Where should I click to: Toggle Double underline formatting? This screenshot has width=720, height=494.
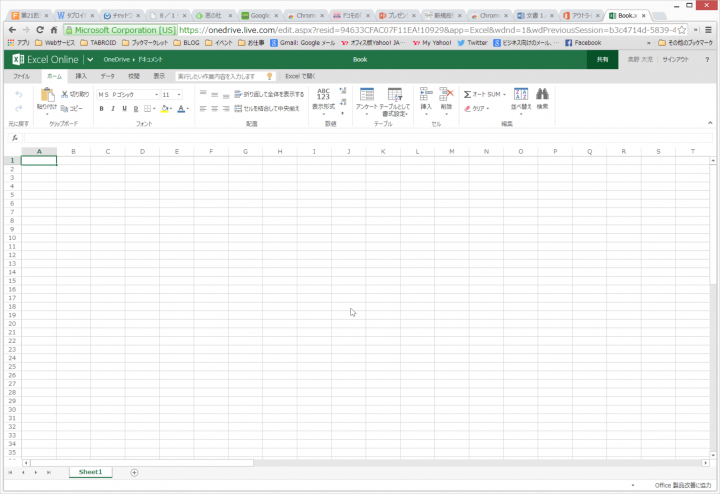coord(136,109)
